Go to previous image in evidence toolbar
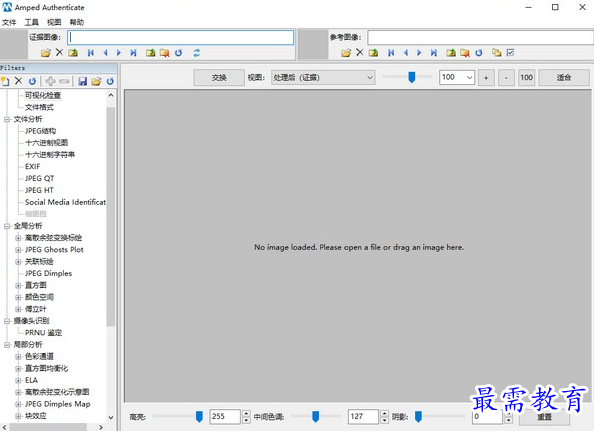594x431 pixels. click(105, 53)
